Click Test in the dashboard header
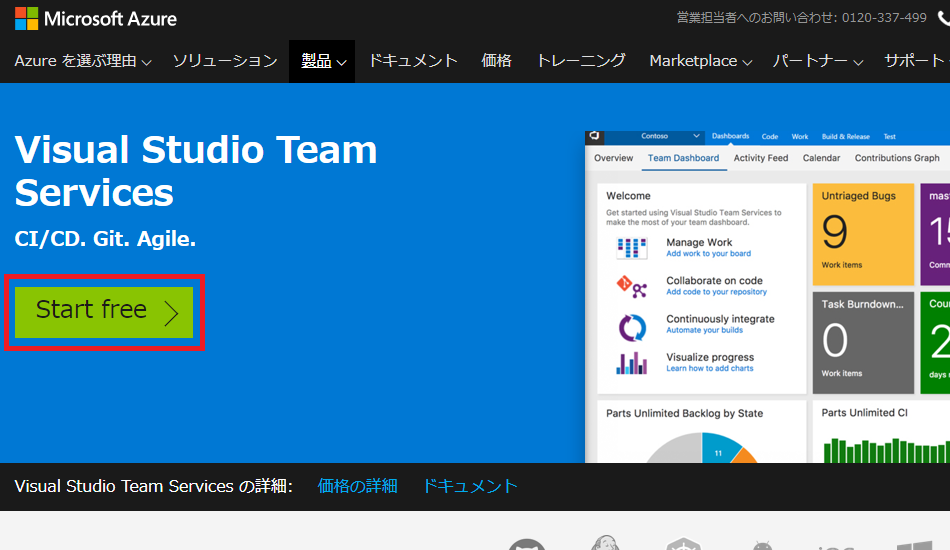950x550 pixels. (889, 136)
